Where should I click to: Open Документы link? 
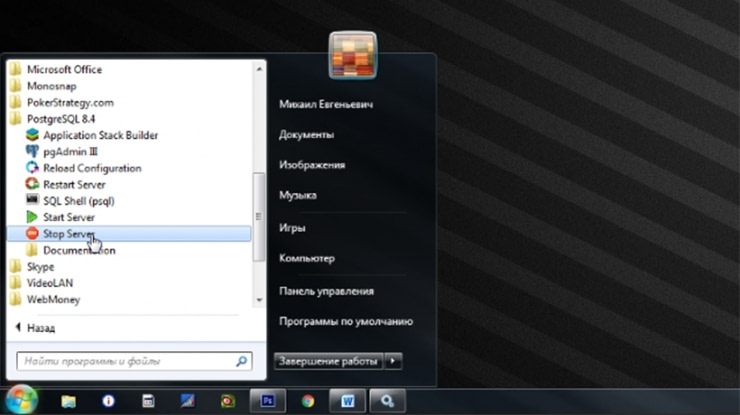tap(306, 135)
